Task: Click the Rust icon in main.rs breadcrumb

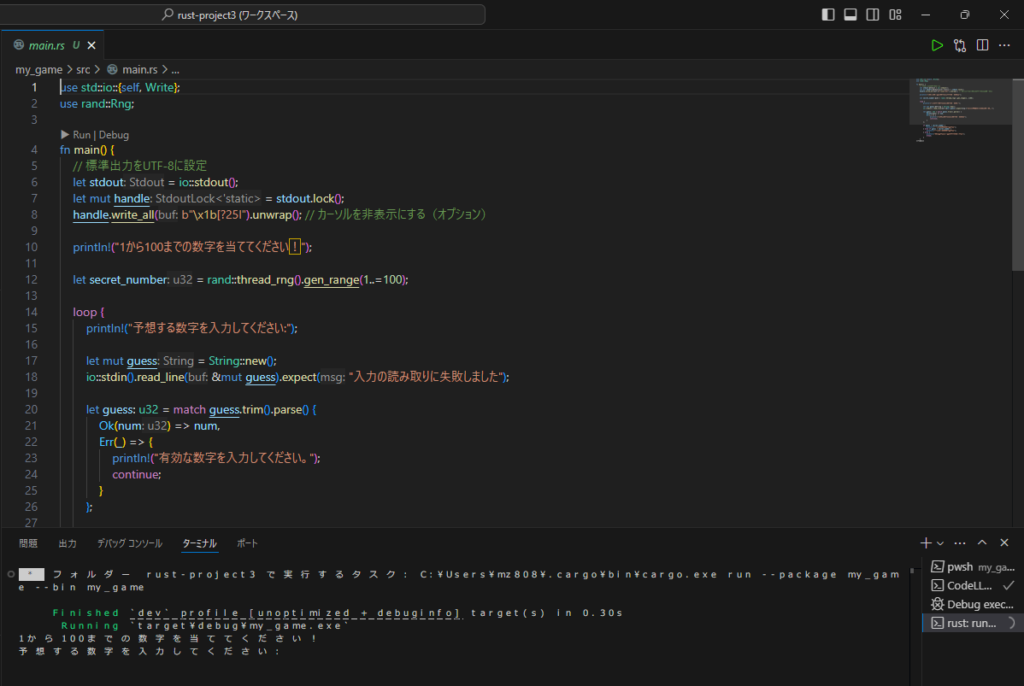Action: click(x=112, y=69)
